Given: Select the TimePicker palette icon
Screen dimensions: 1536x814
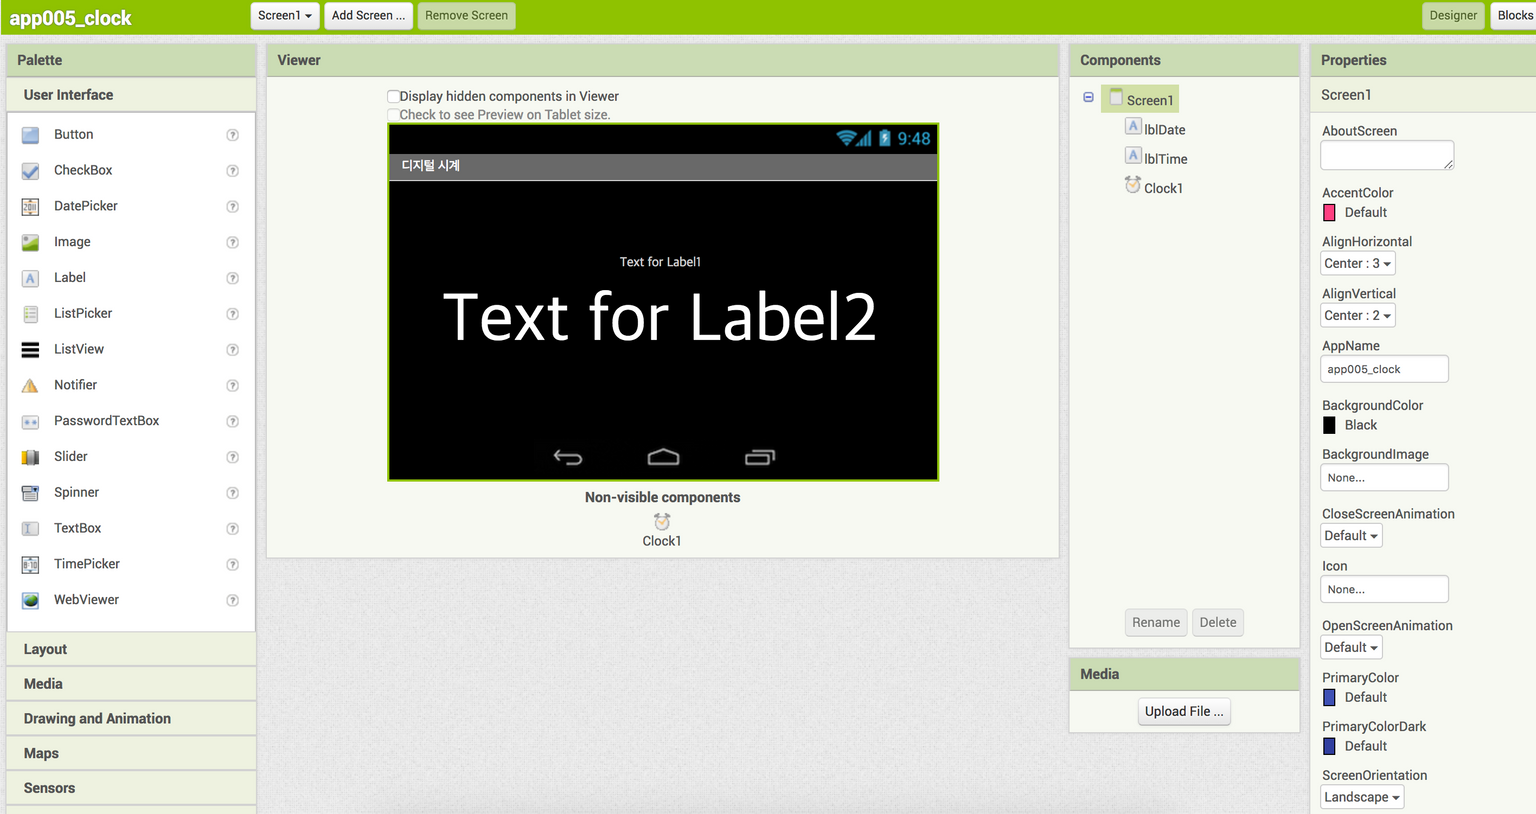Looking at the screenshot, I should pos(31,564).
